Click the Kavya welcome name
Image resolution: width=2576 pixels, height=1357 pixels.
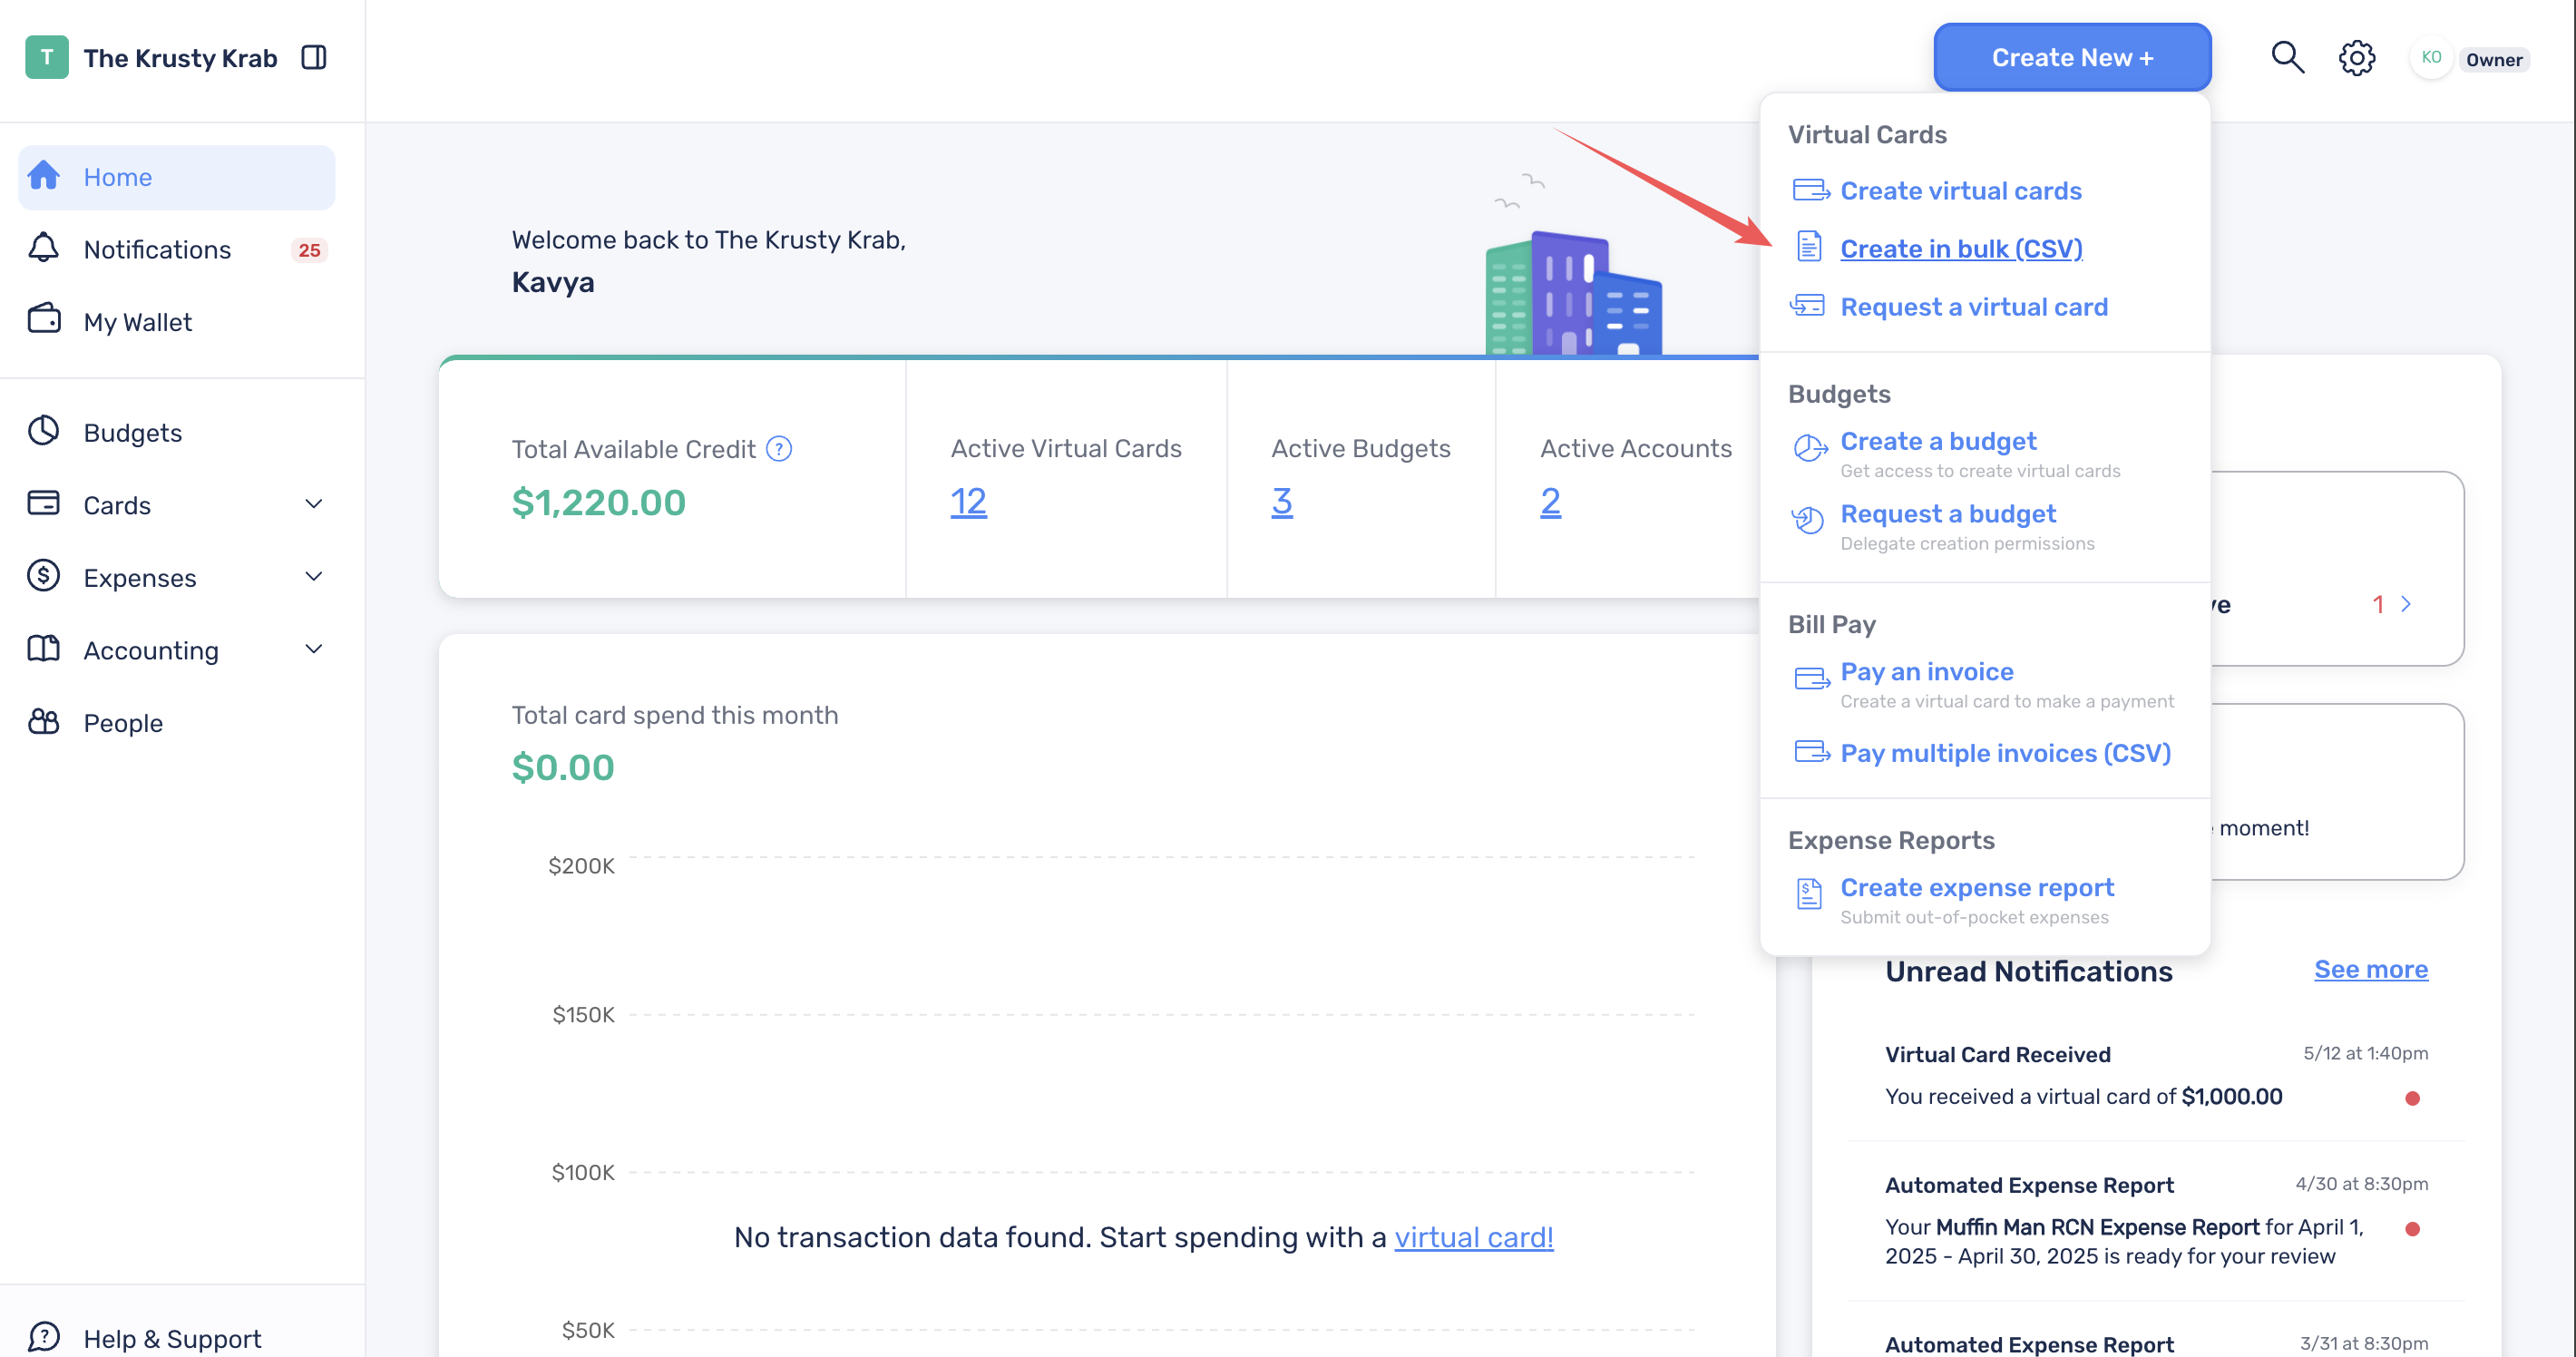(553, 282)
